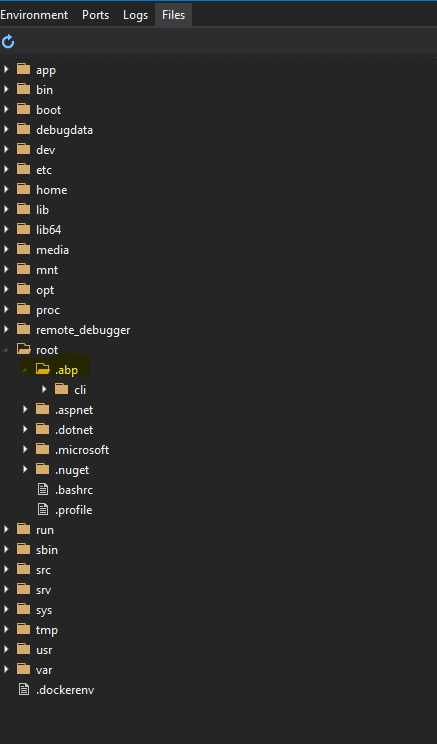The width and height of the screenshot is (437, 744).
Task: Select the .microsoft folder label
Action: tap(82, 450)
